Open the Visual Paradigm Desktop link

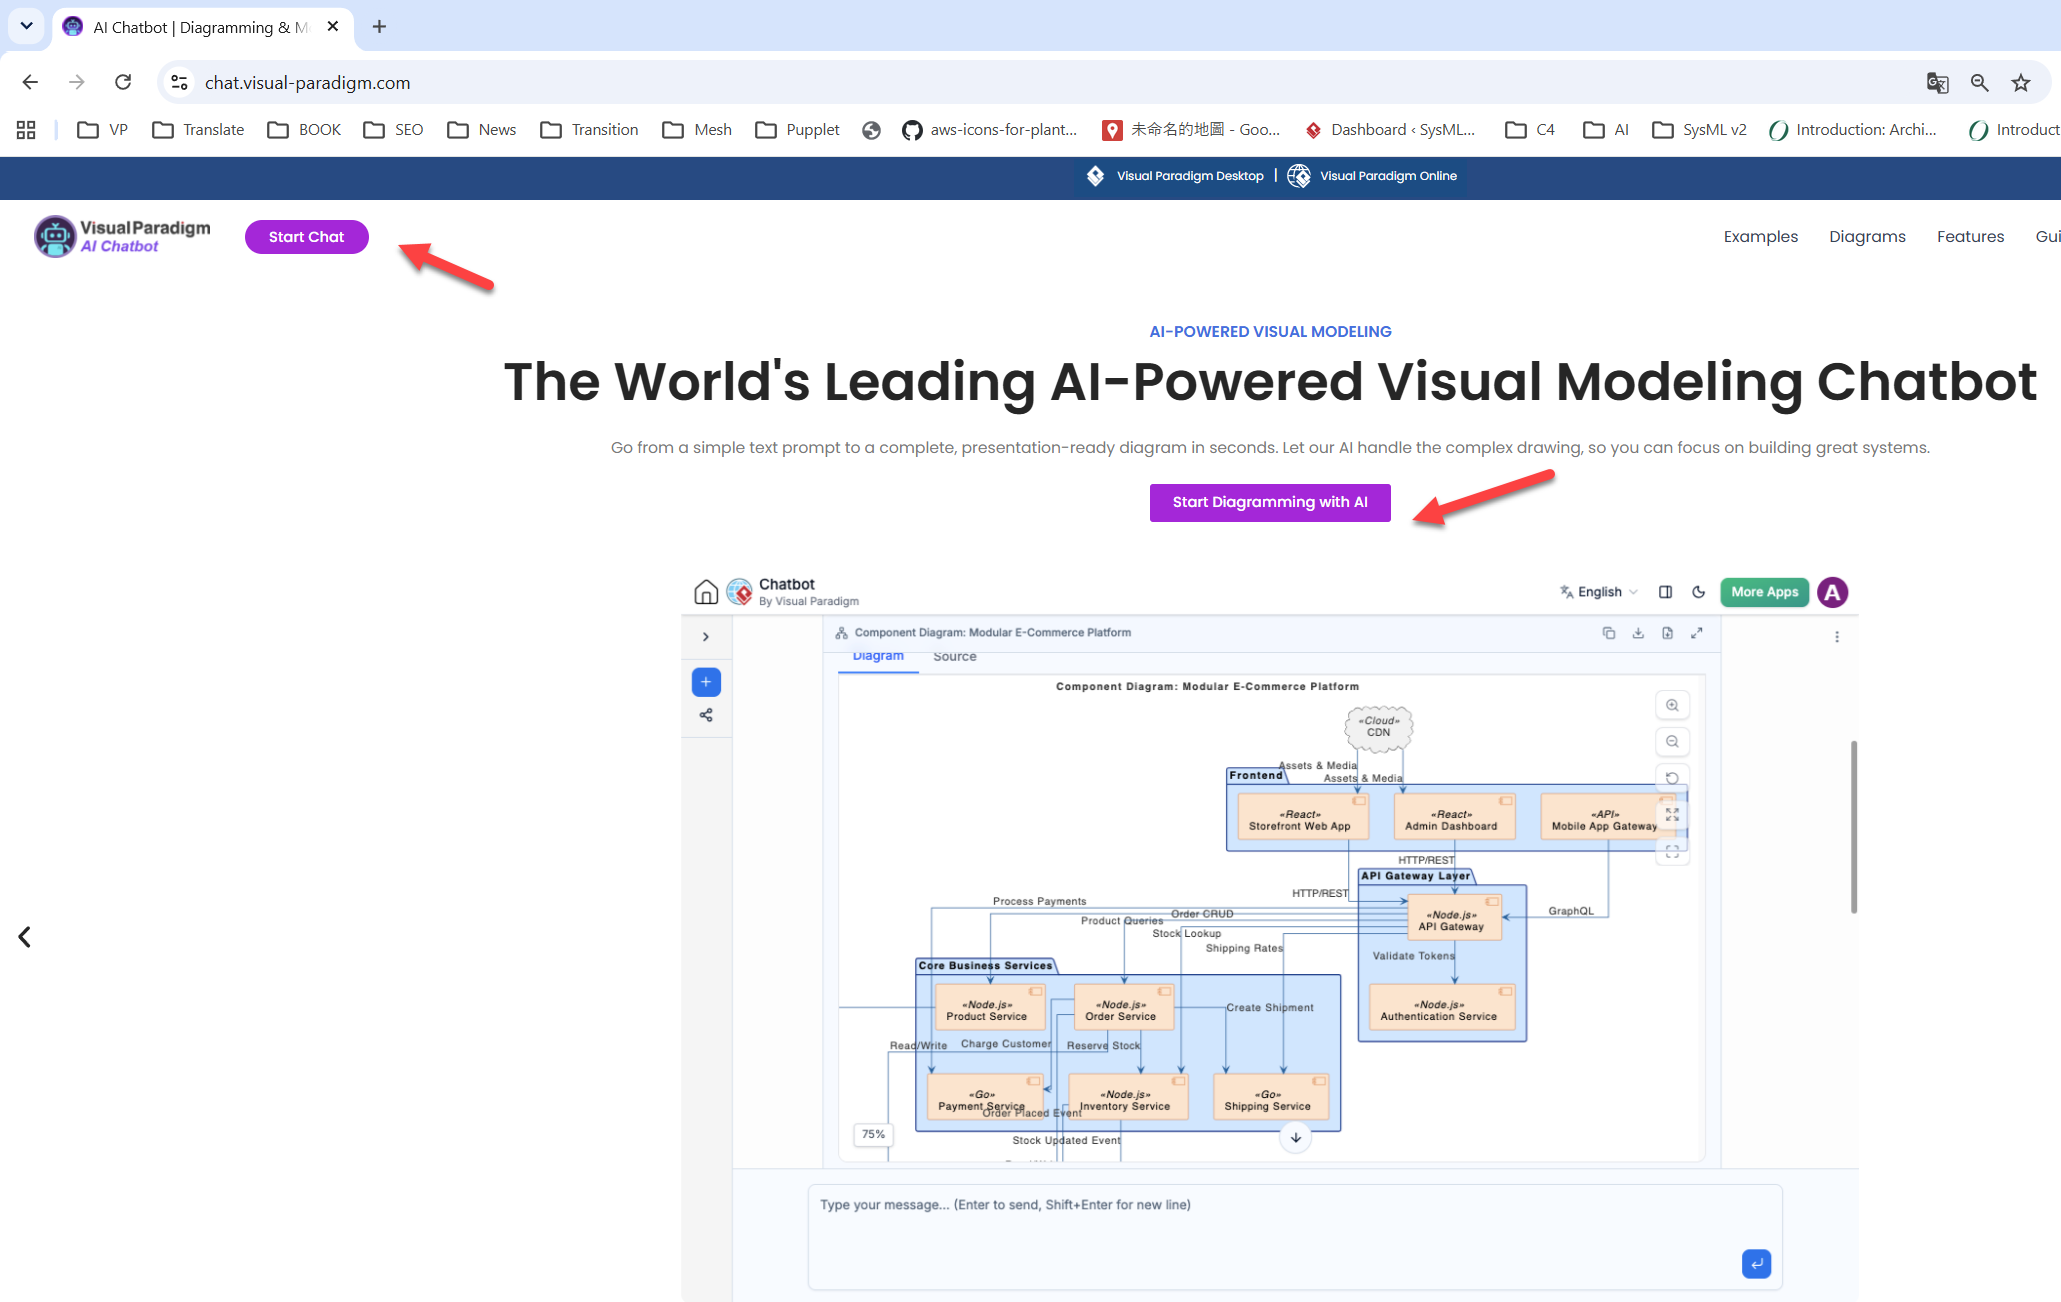click(x=1175, y=176)
